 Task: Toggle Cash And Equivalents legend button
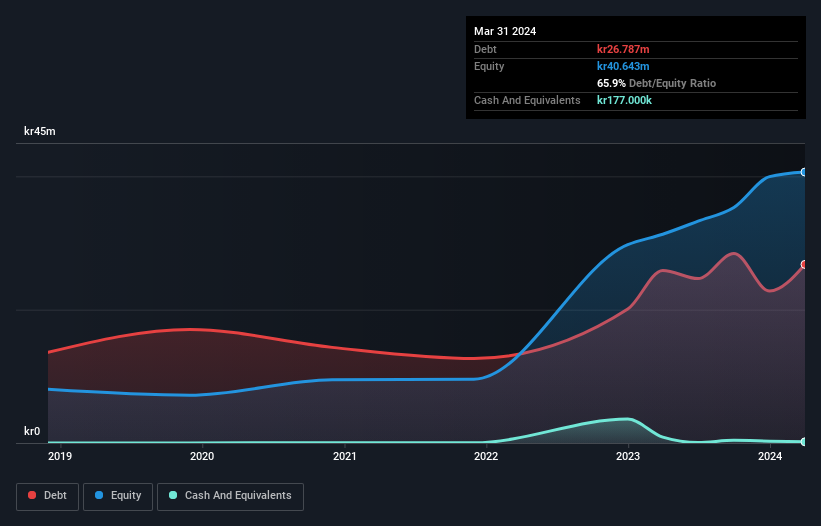click(x=230, y=496)
